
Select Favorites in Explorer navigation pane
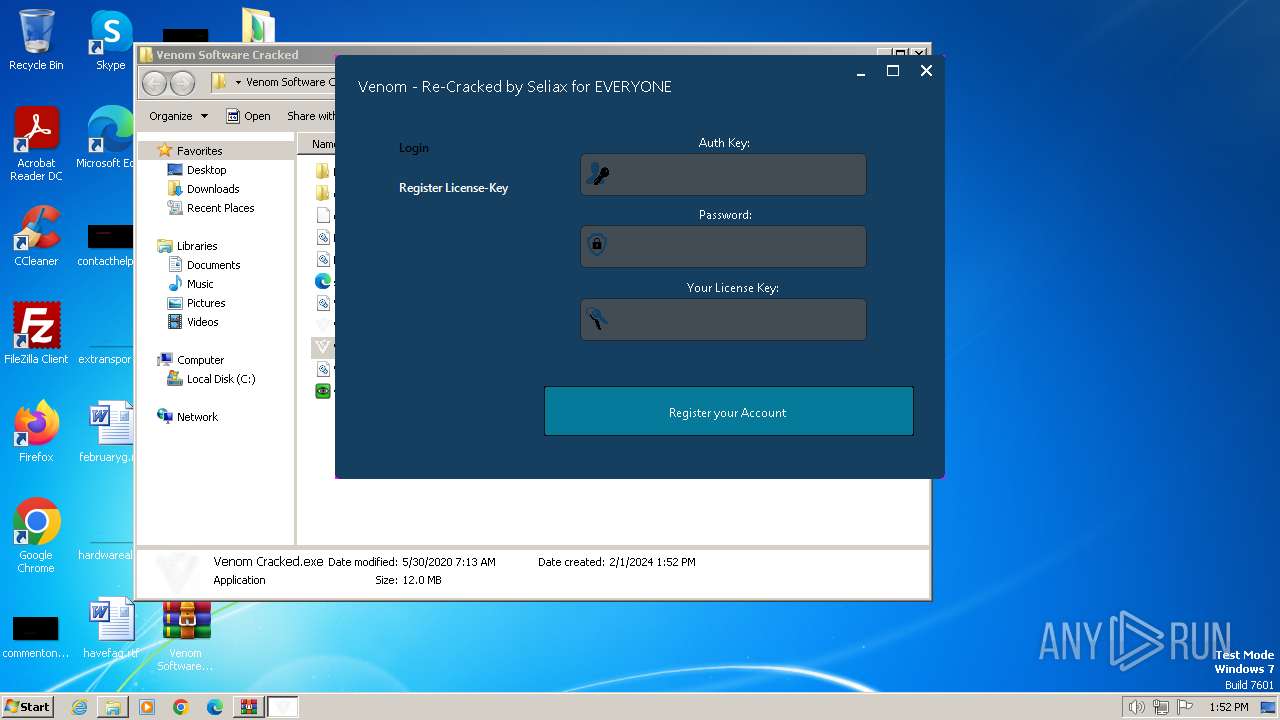click(199, 151)
